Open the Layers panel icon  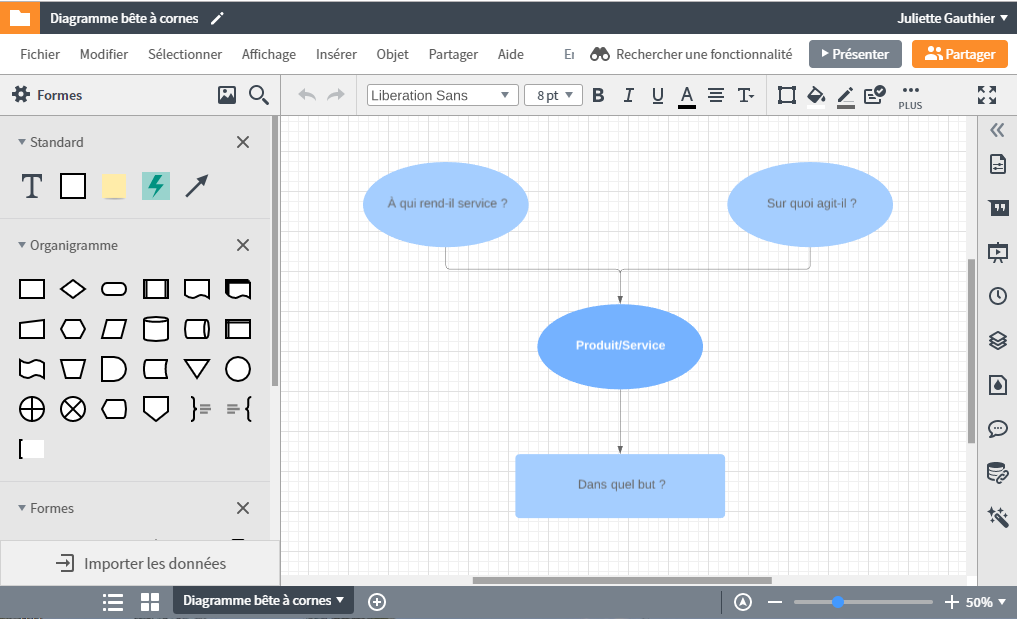coord(997,340)
